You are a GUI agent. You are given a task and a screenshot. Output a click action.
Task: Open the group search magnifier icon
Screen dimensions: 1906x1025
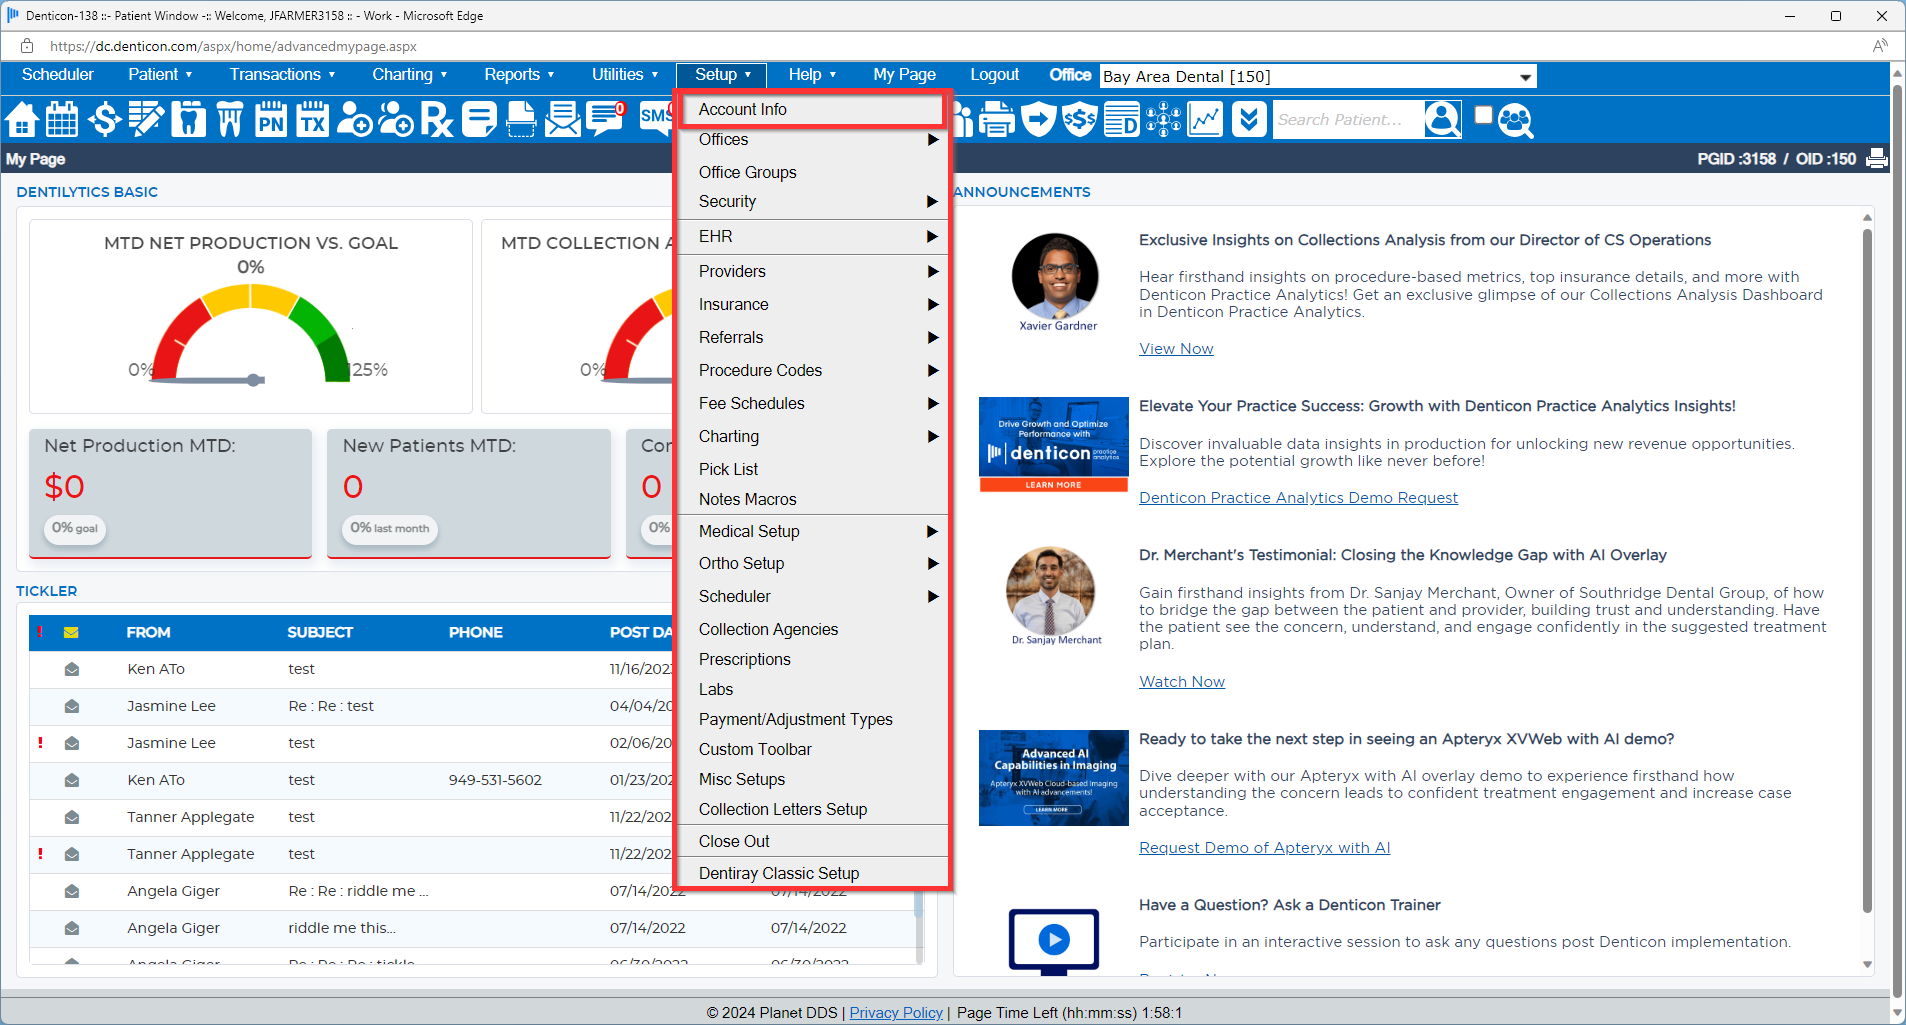(x=1516, y=121)
